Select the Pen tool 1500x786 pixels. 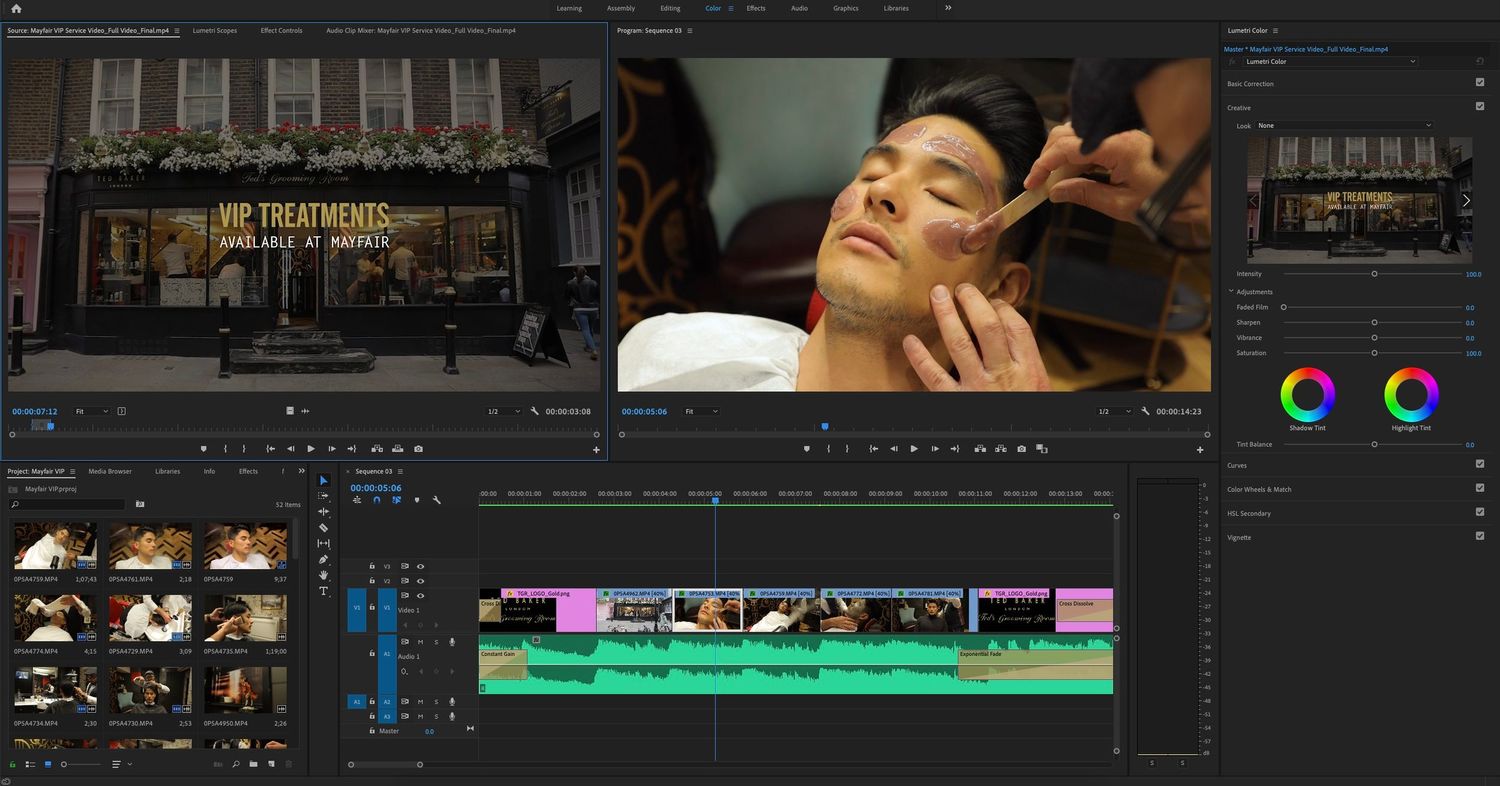323,560
